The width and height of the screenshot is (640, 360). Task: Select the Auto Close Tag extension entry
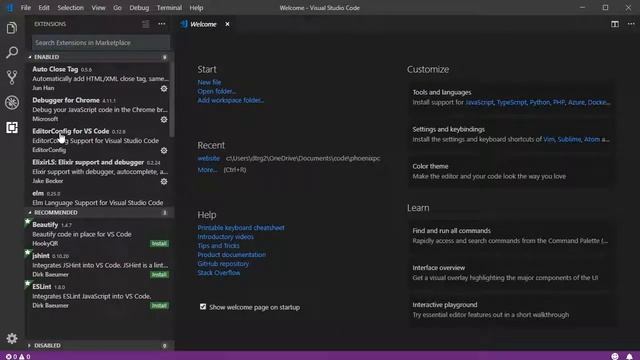tap(98, 78)
